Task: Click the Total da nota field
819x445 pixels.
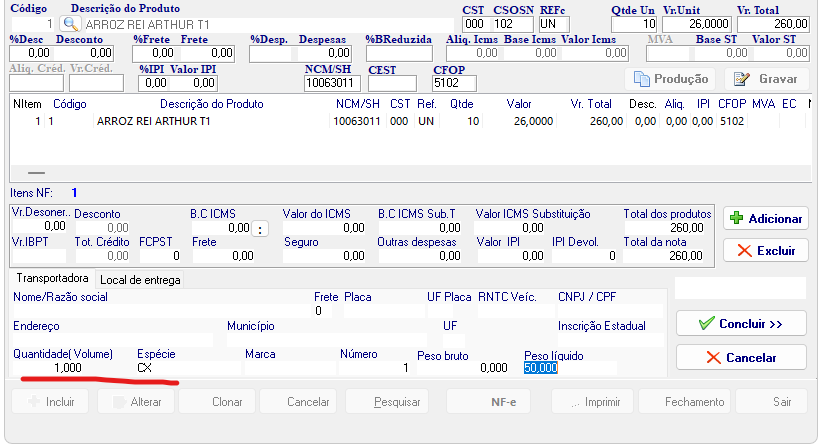Action: (x=664, y=256)
